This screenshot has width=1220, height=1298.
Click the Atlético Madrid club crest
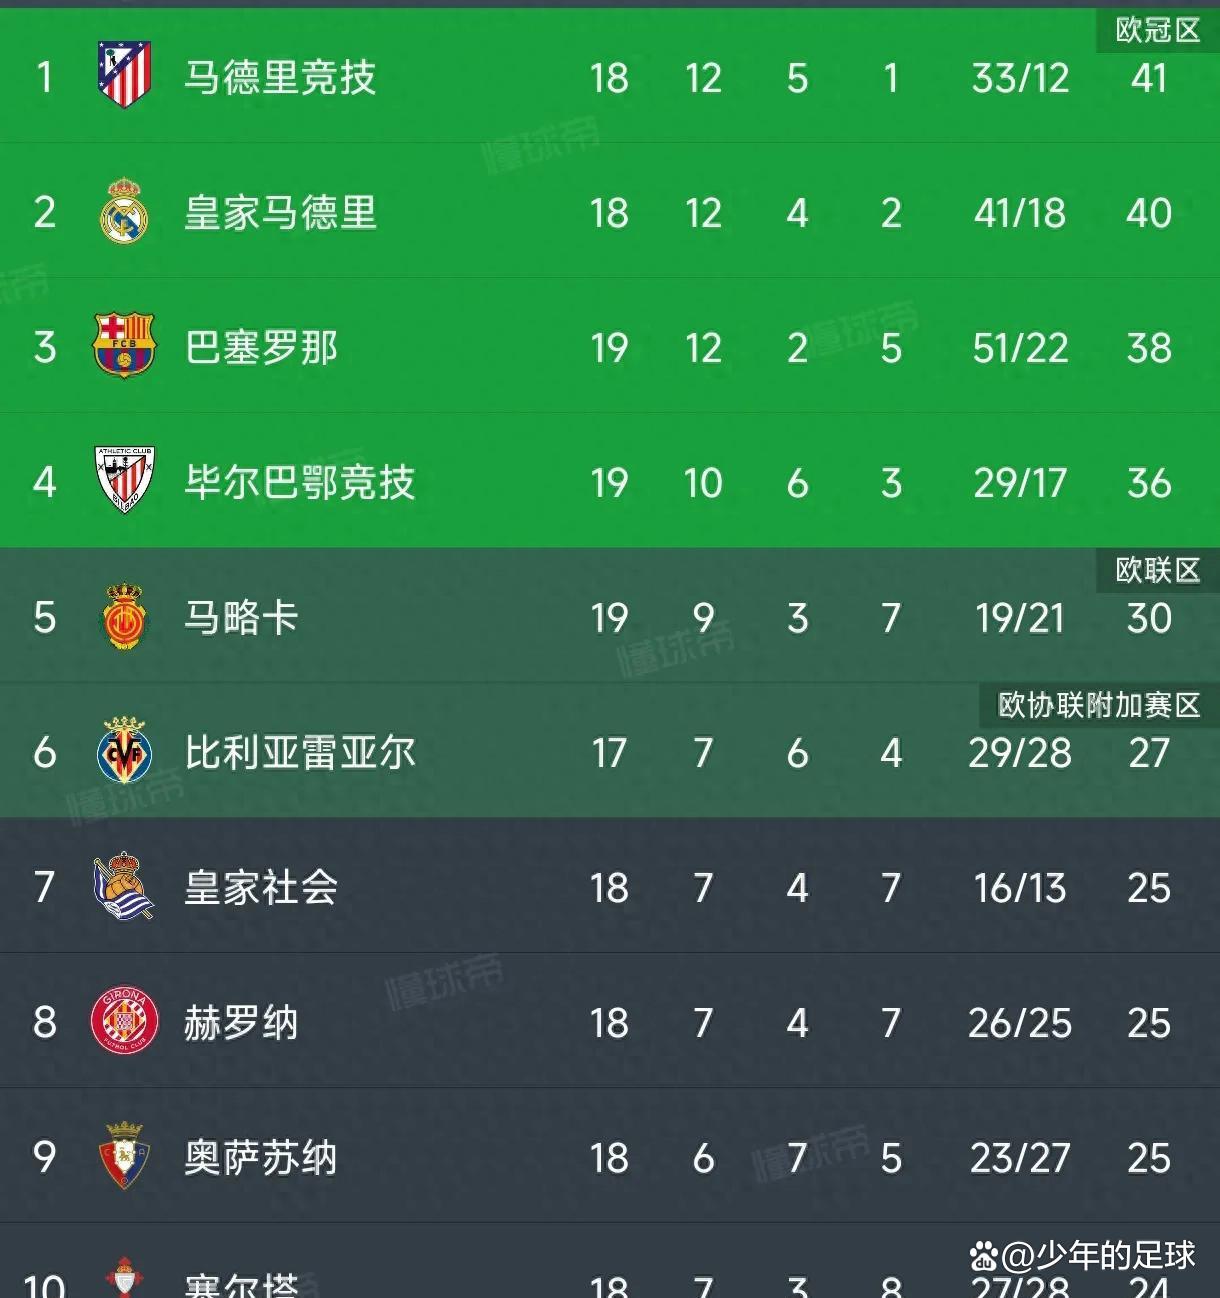pos(124,75)
